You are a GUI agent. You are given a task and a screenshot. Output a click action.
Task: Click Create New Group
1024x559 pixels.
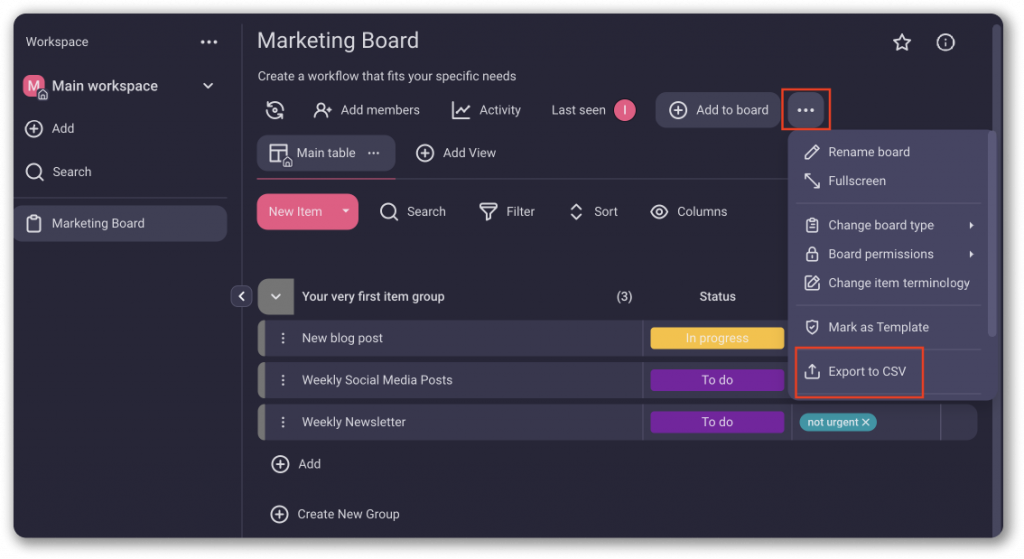[x=335, y=514]
